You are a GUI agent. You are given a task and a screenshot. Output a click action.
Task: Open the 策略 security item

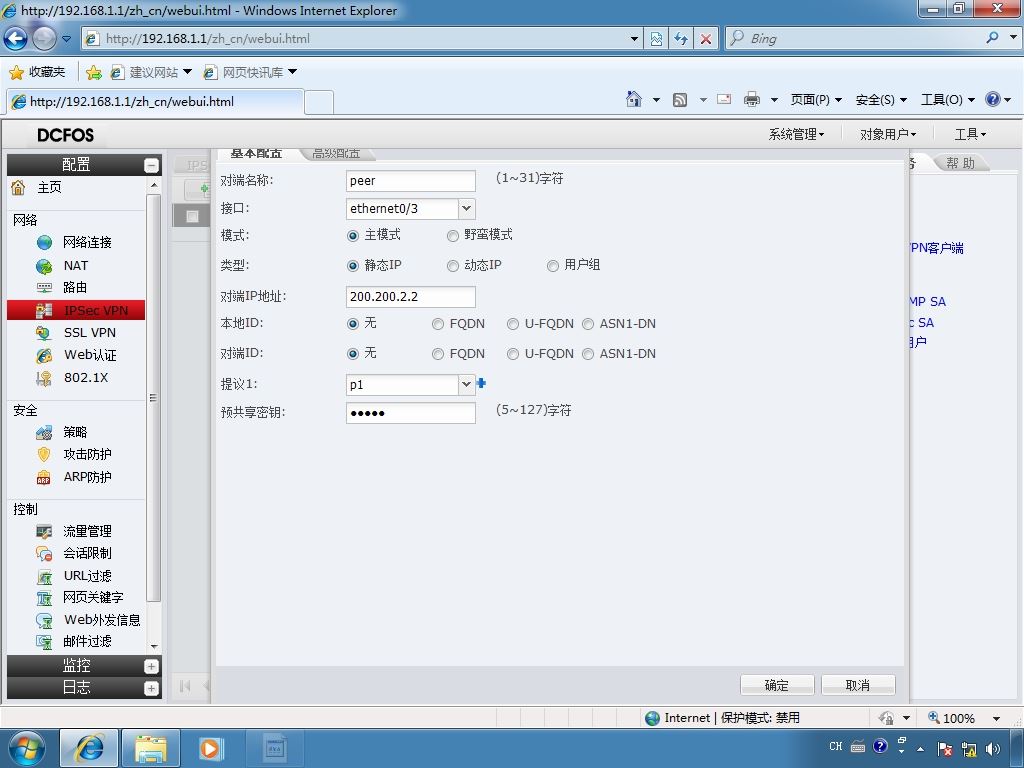74,432
